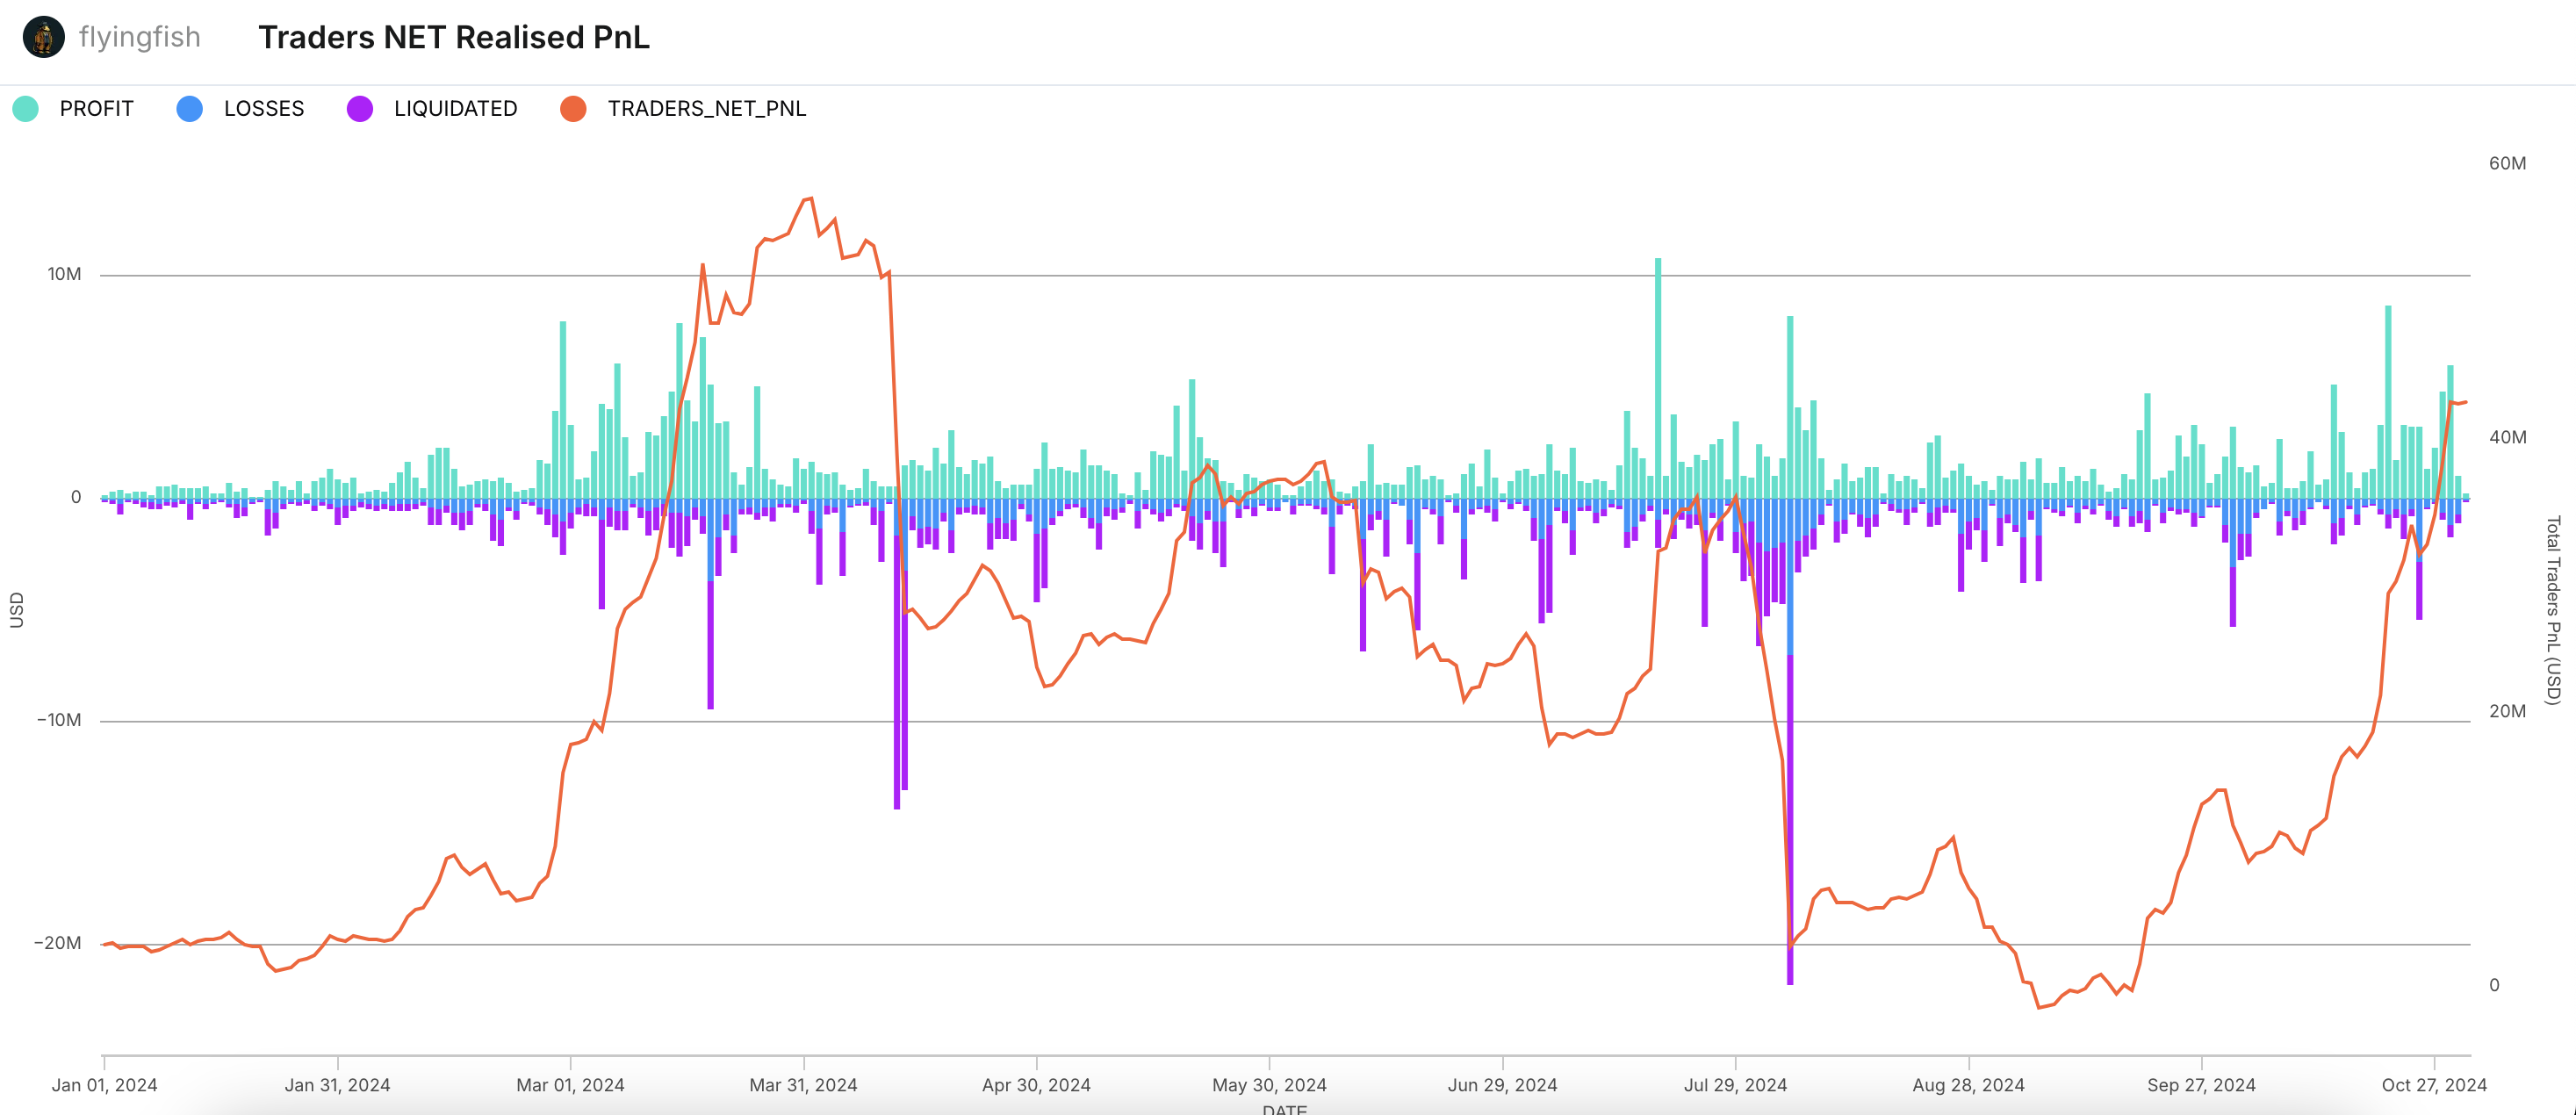Toggle PROFIT series via teal legend dot
Image resolution: width=2576 pixels, height=1115 pixels.
click(x=26, y=109)
